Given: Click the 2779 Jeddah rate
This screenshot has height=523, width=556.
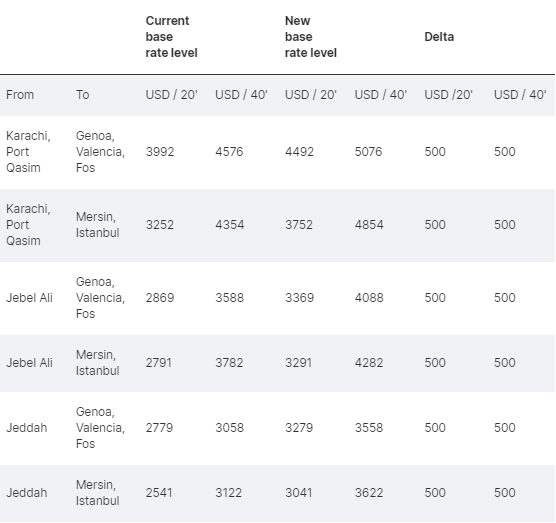Looking at the screenshot, I should [x=159, y=428].
